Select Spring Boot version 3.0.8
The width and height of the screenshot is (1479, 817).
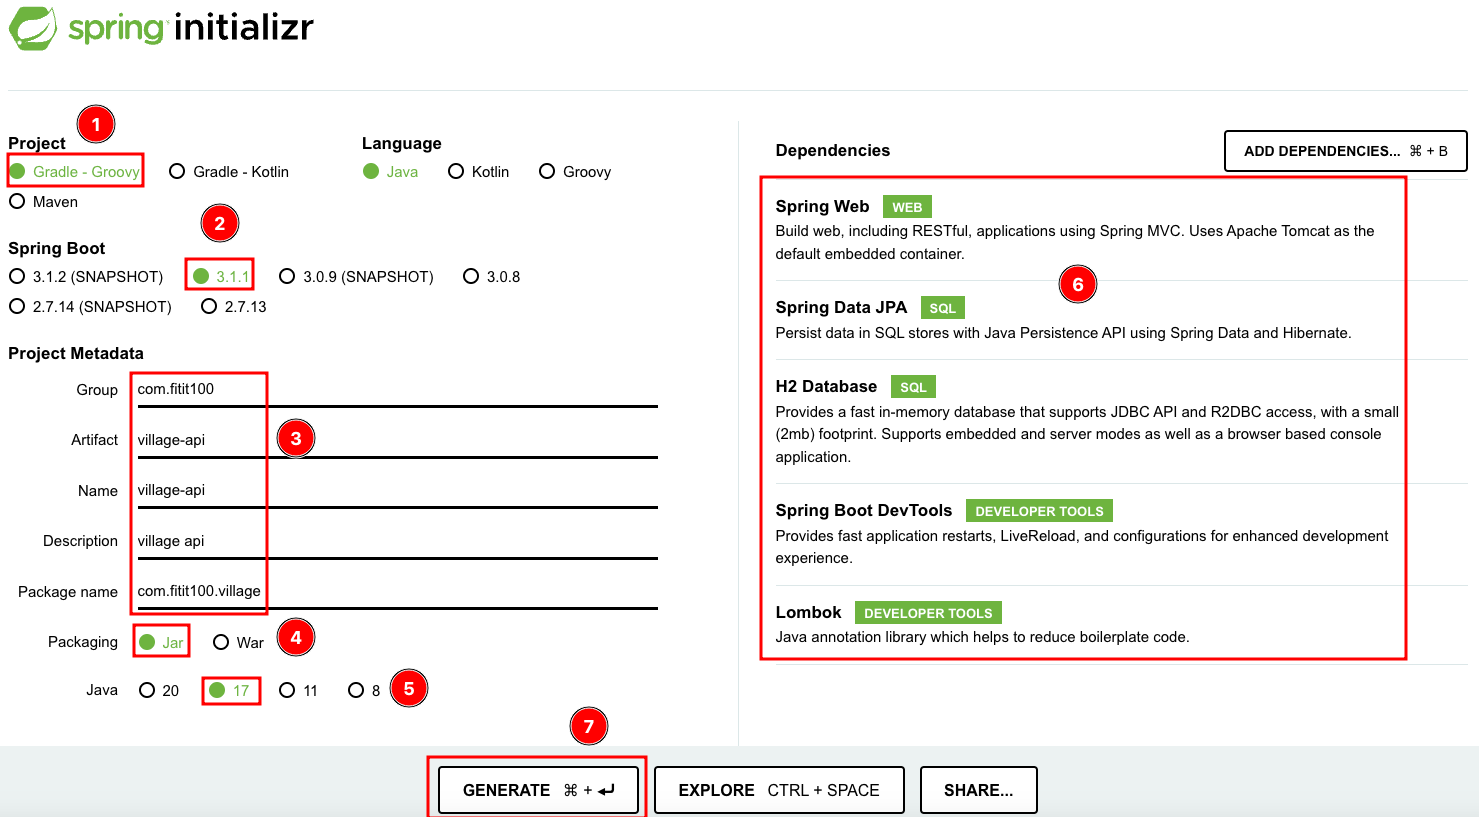[x=492, y=277]
